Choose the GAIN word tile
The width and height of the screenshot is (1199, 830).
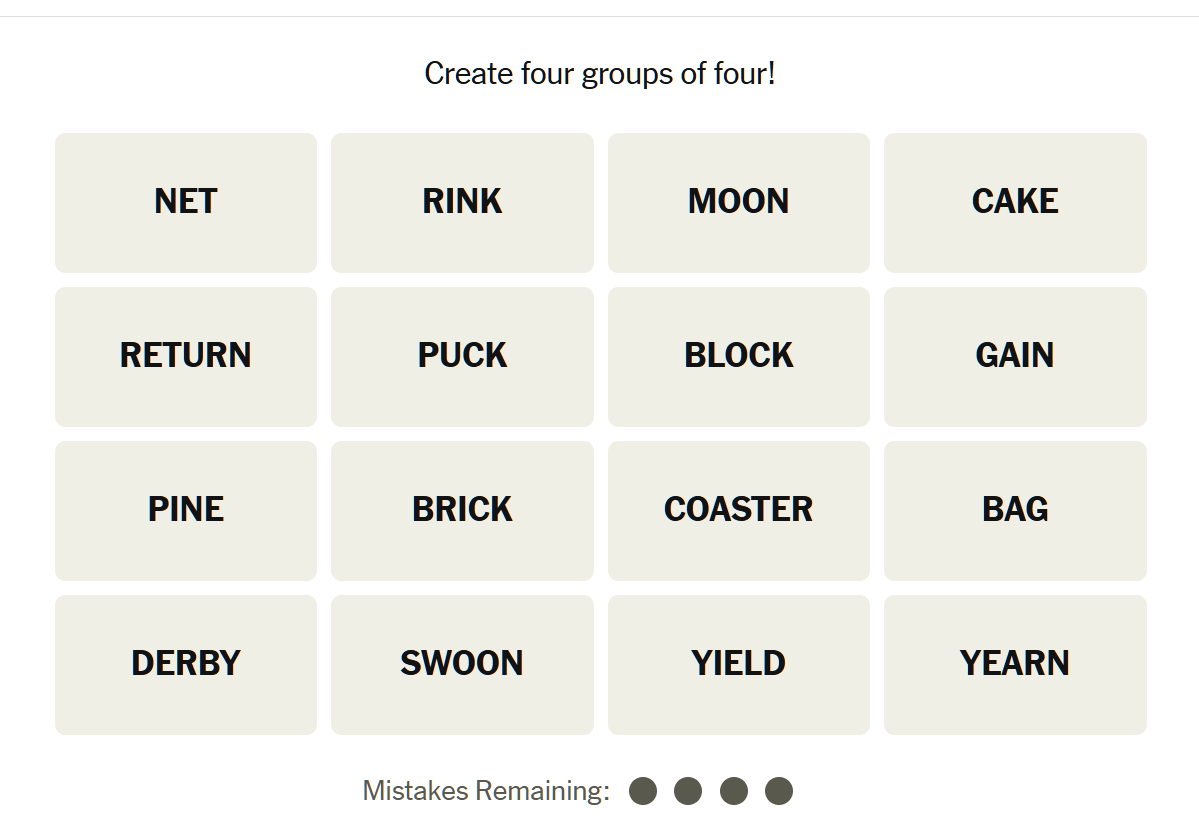click(x=1015, y=356)
